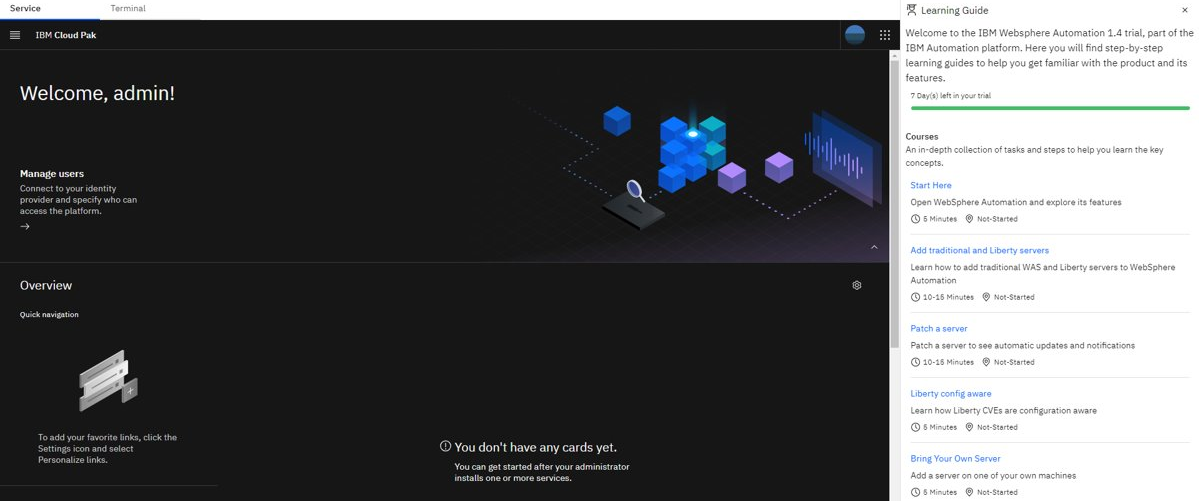This screenshot has width=1199, height=501.
Task: Open the Bring Your Own Server course
Action: 955,458
